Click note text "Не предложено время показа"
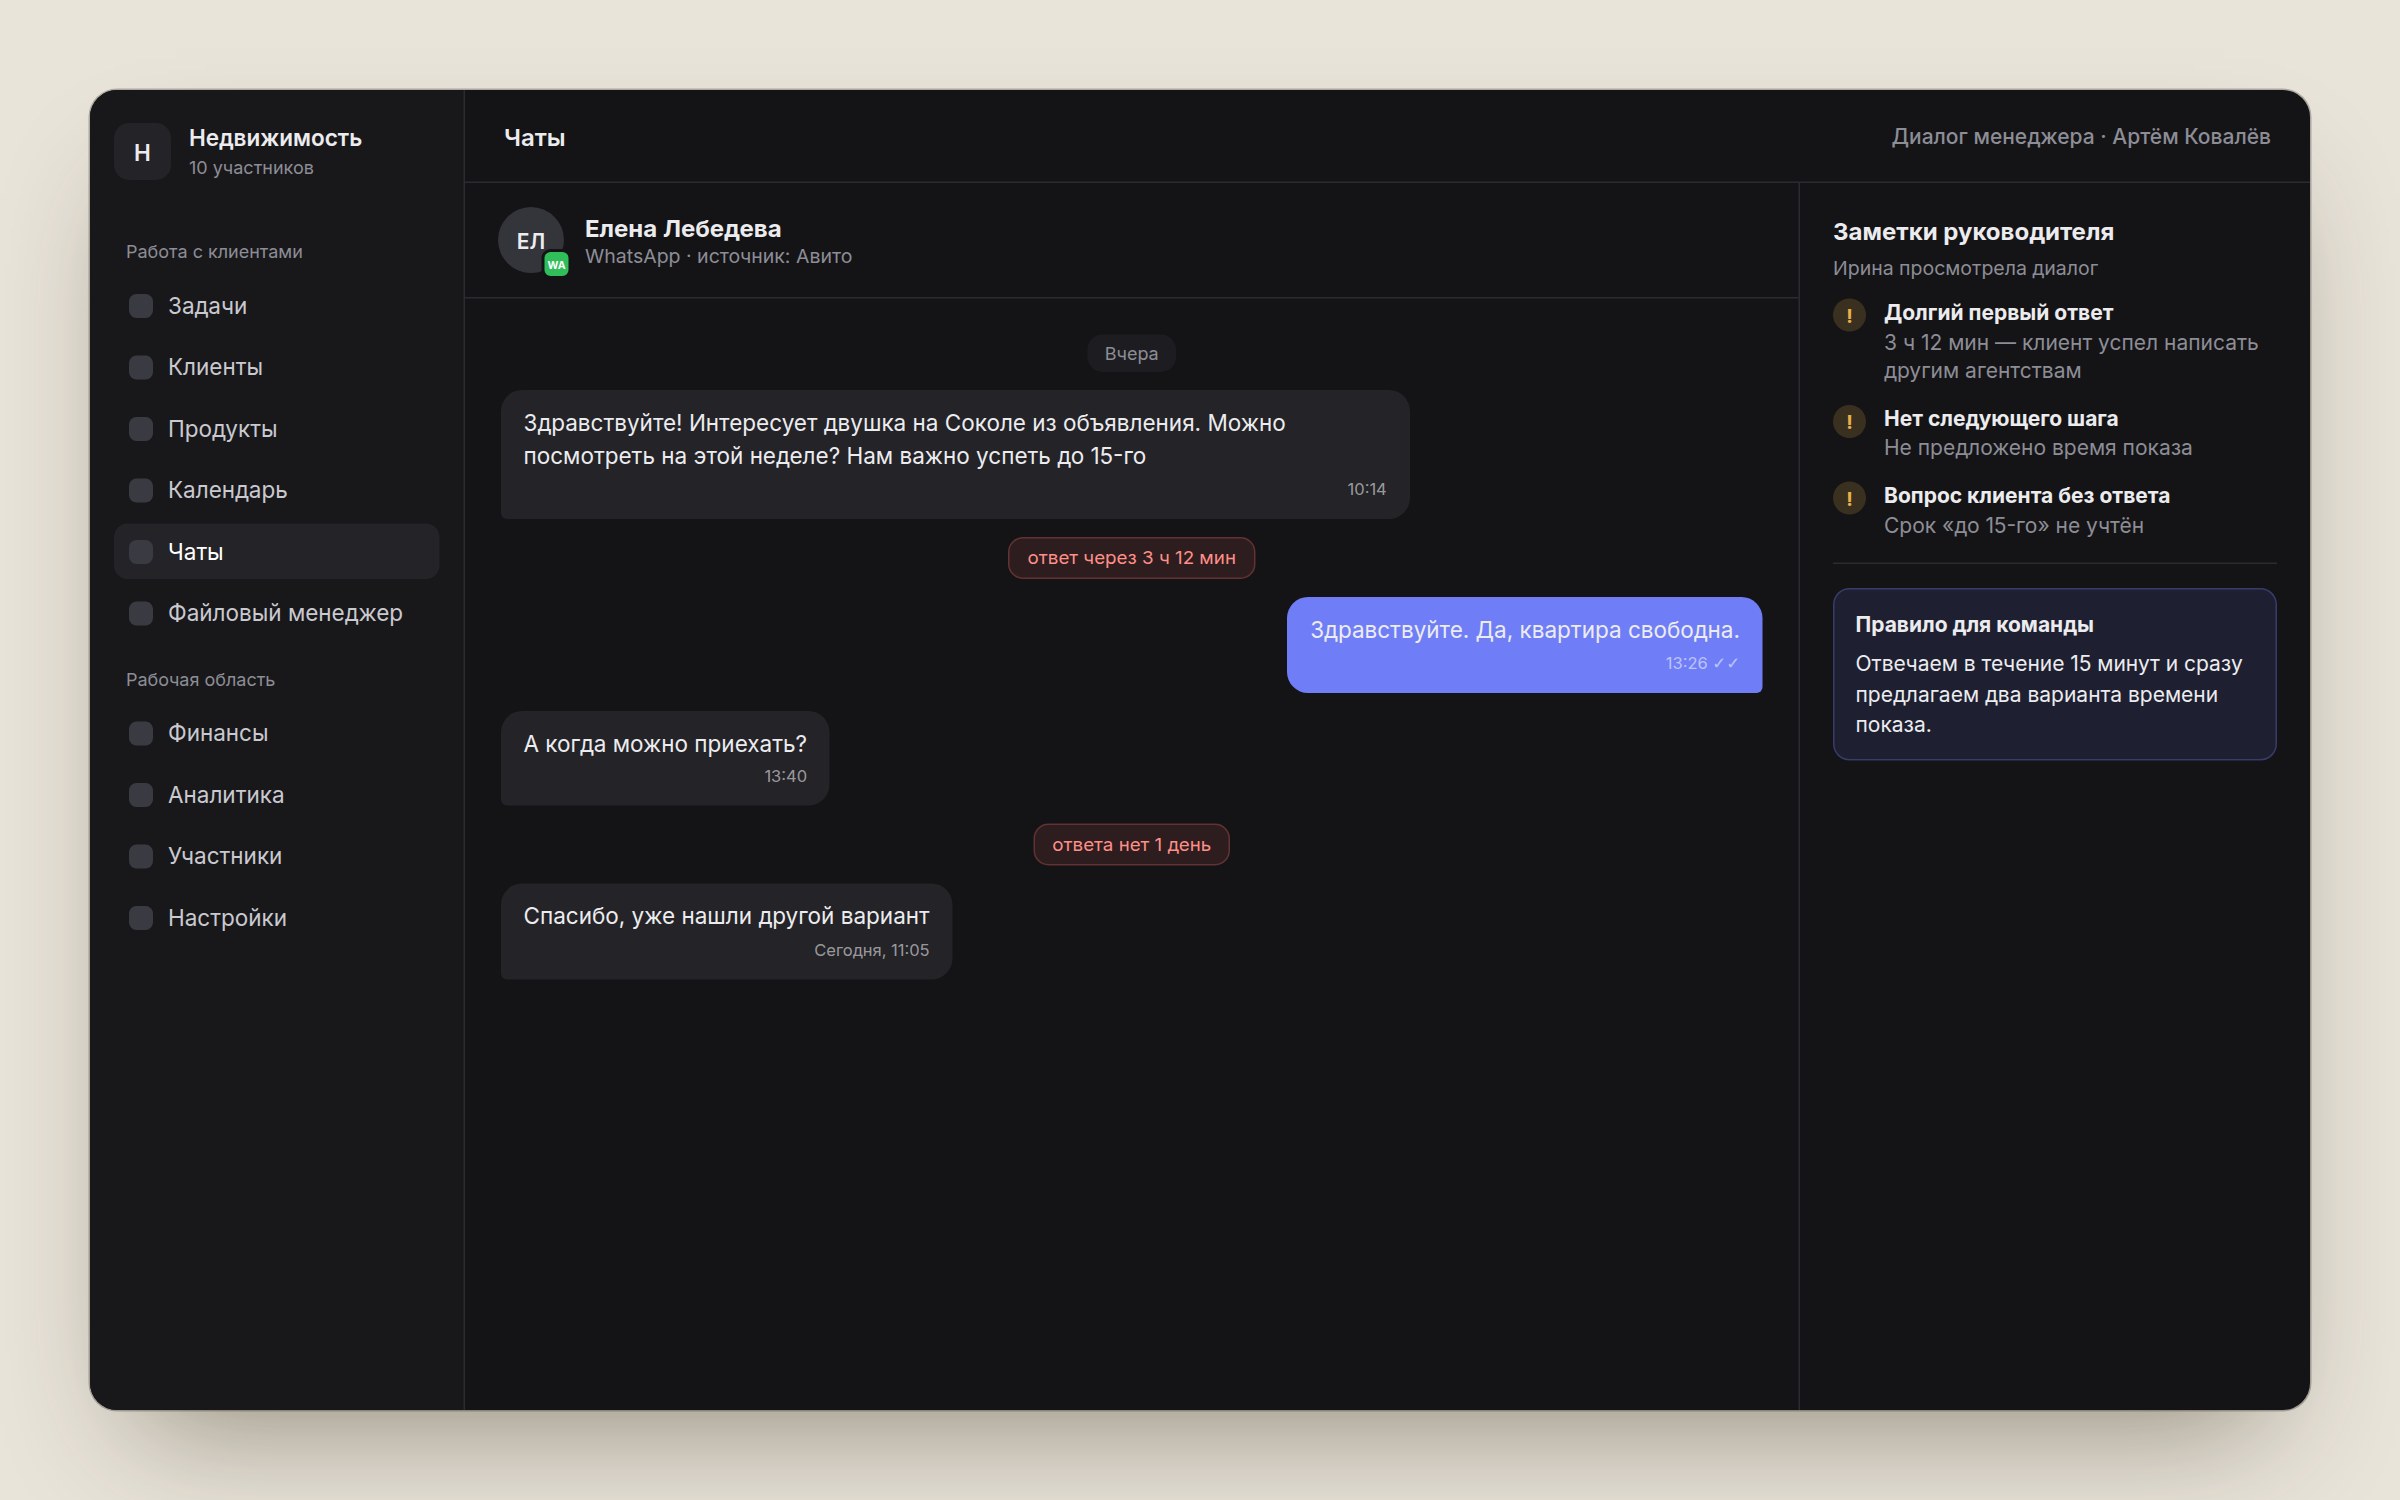The width and height of the screenshot is (2400, 1500). pos(2037,448)
